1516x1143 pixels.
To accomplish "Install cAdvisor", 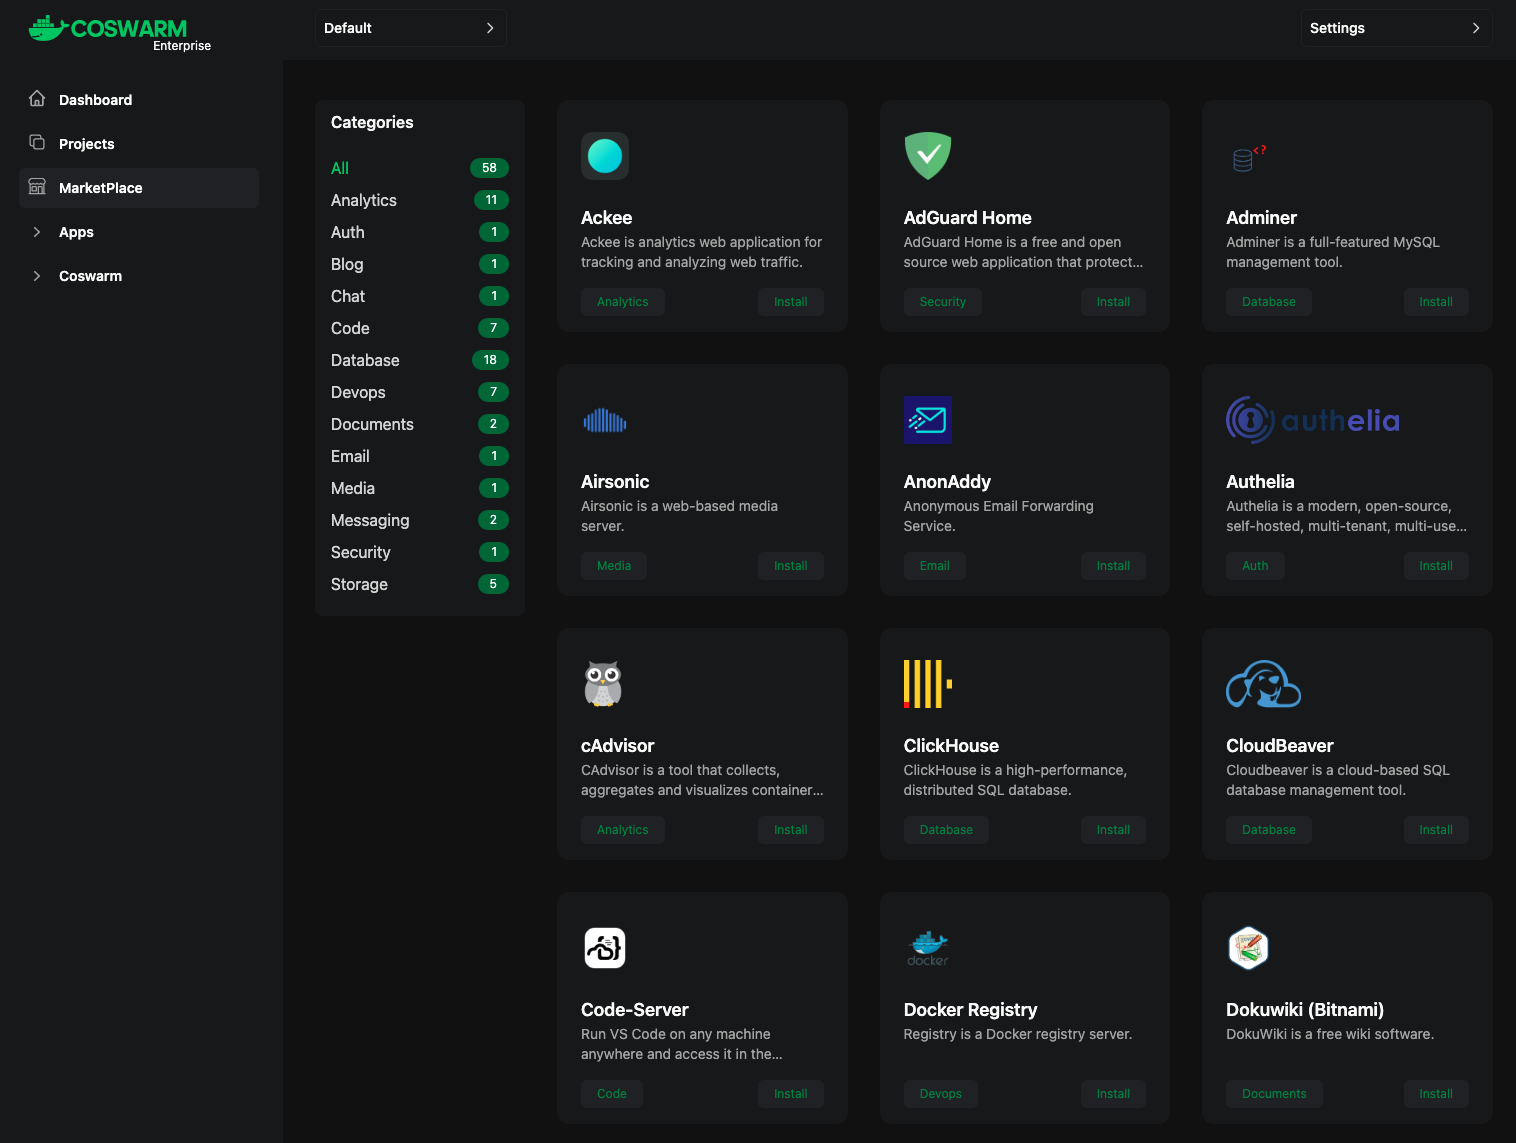I will tap(791, 830).
